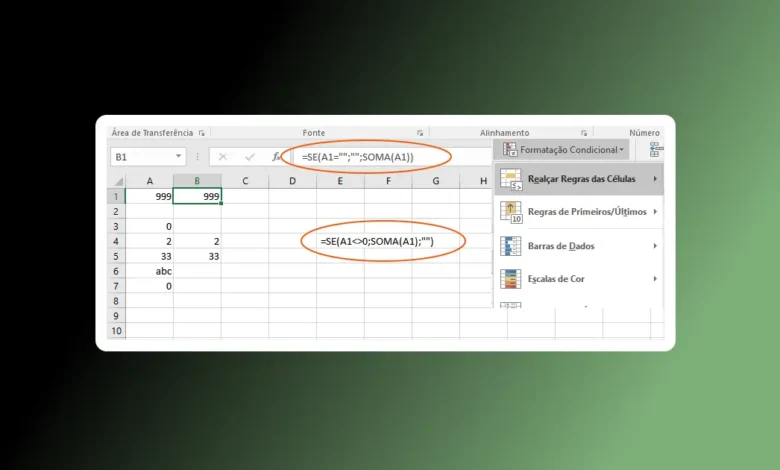Select row 5 header
780x470 pixels.
point(116,256)
